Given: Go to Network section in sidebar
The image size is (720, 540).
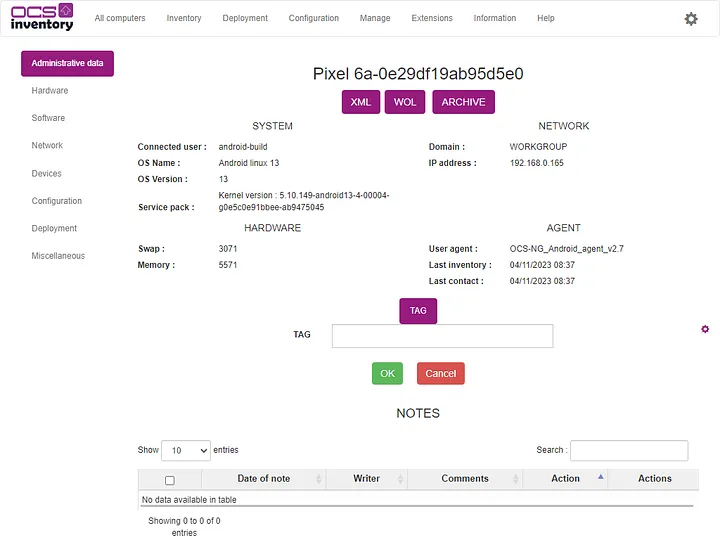Looking at the screenshot, I should pyautogui.click(x=47, y=146).
